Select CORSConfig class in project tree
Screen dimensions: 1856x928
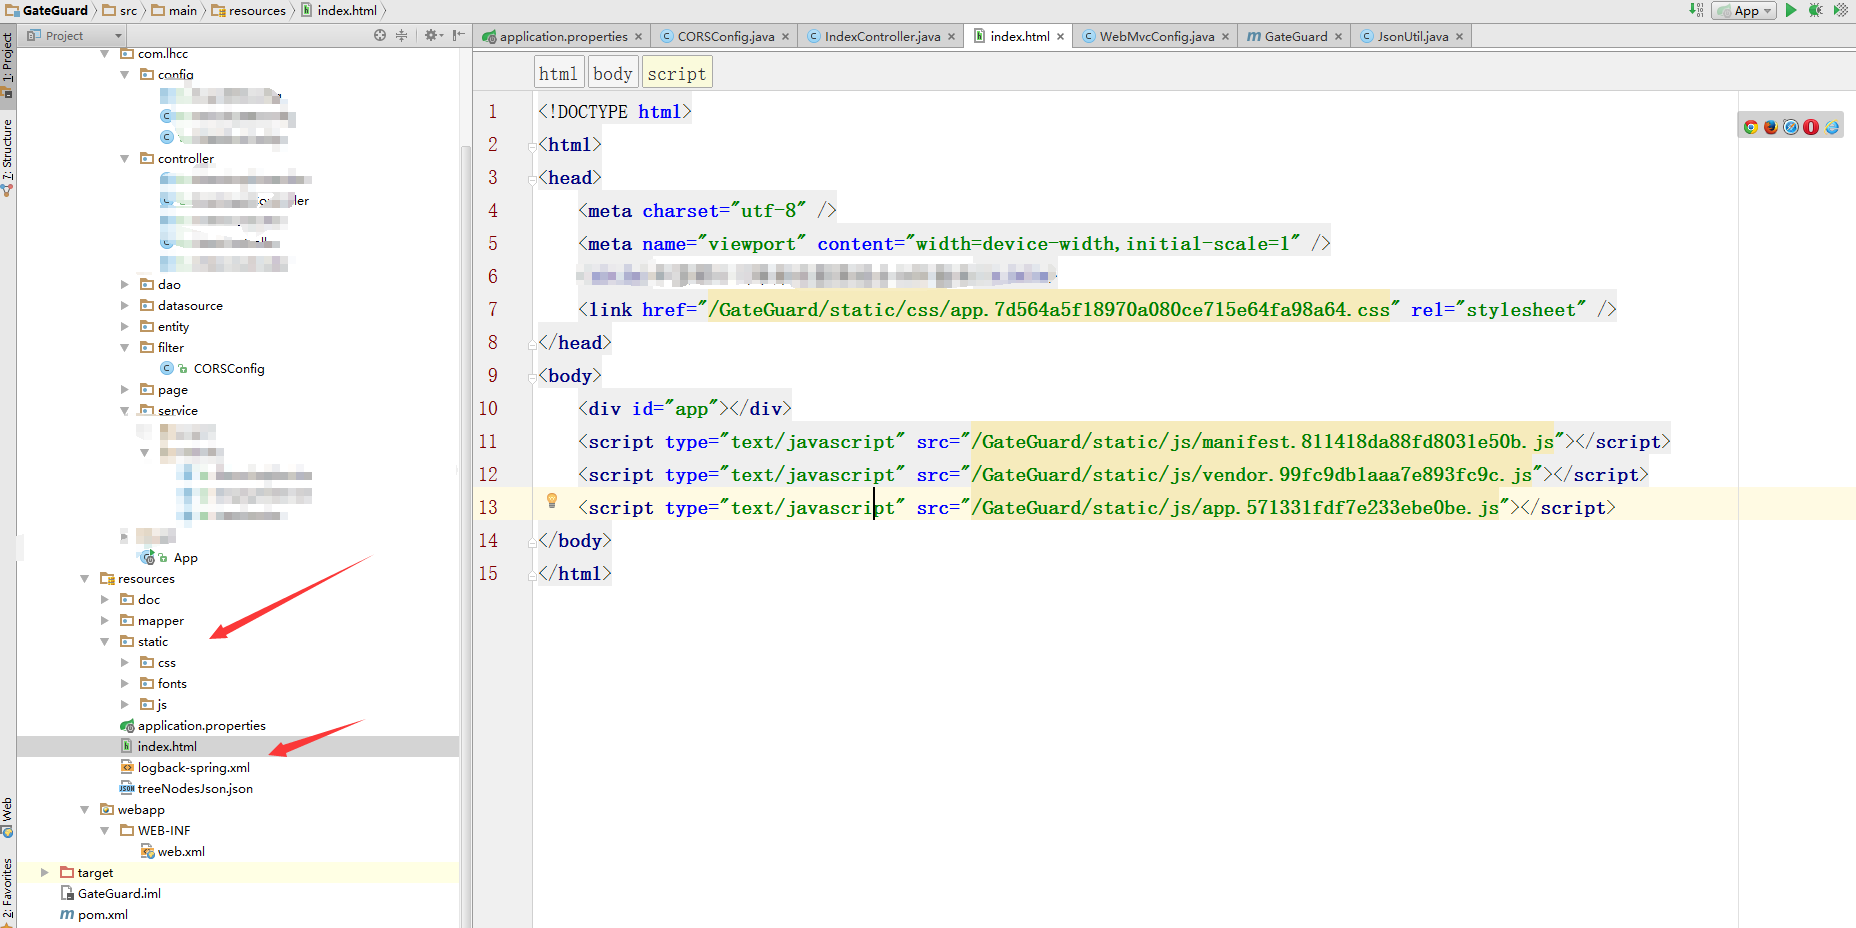(x=229, y=369)
